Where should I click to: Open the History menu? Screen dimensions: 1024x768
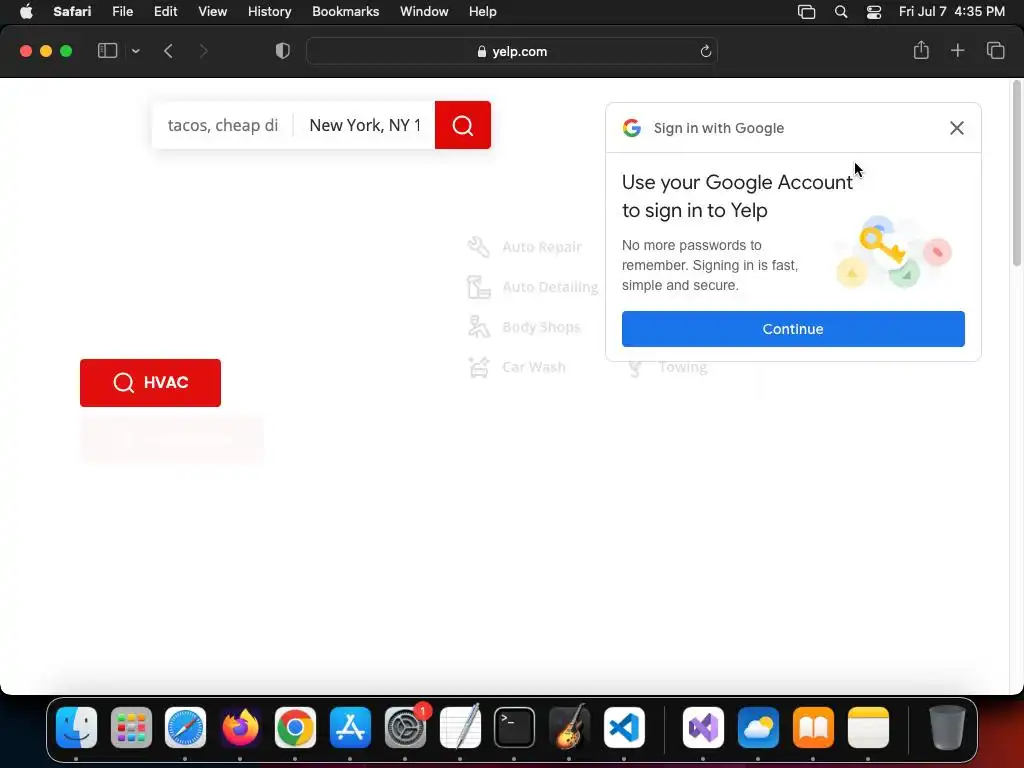tap(269, 11)
